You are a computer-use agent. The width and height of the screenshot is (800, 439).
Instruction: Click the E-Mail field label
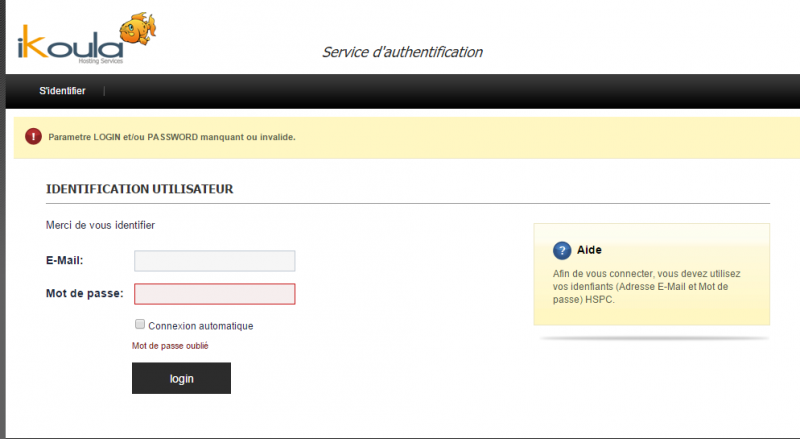click(x=64, y=260)
